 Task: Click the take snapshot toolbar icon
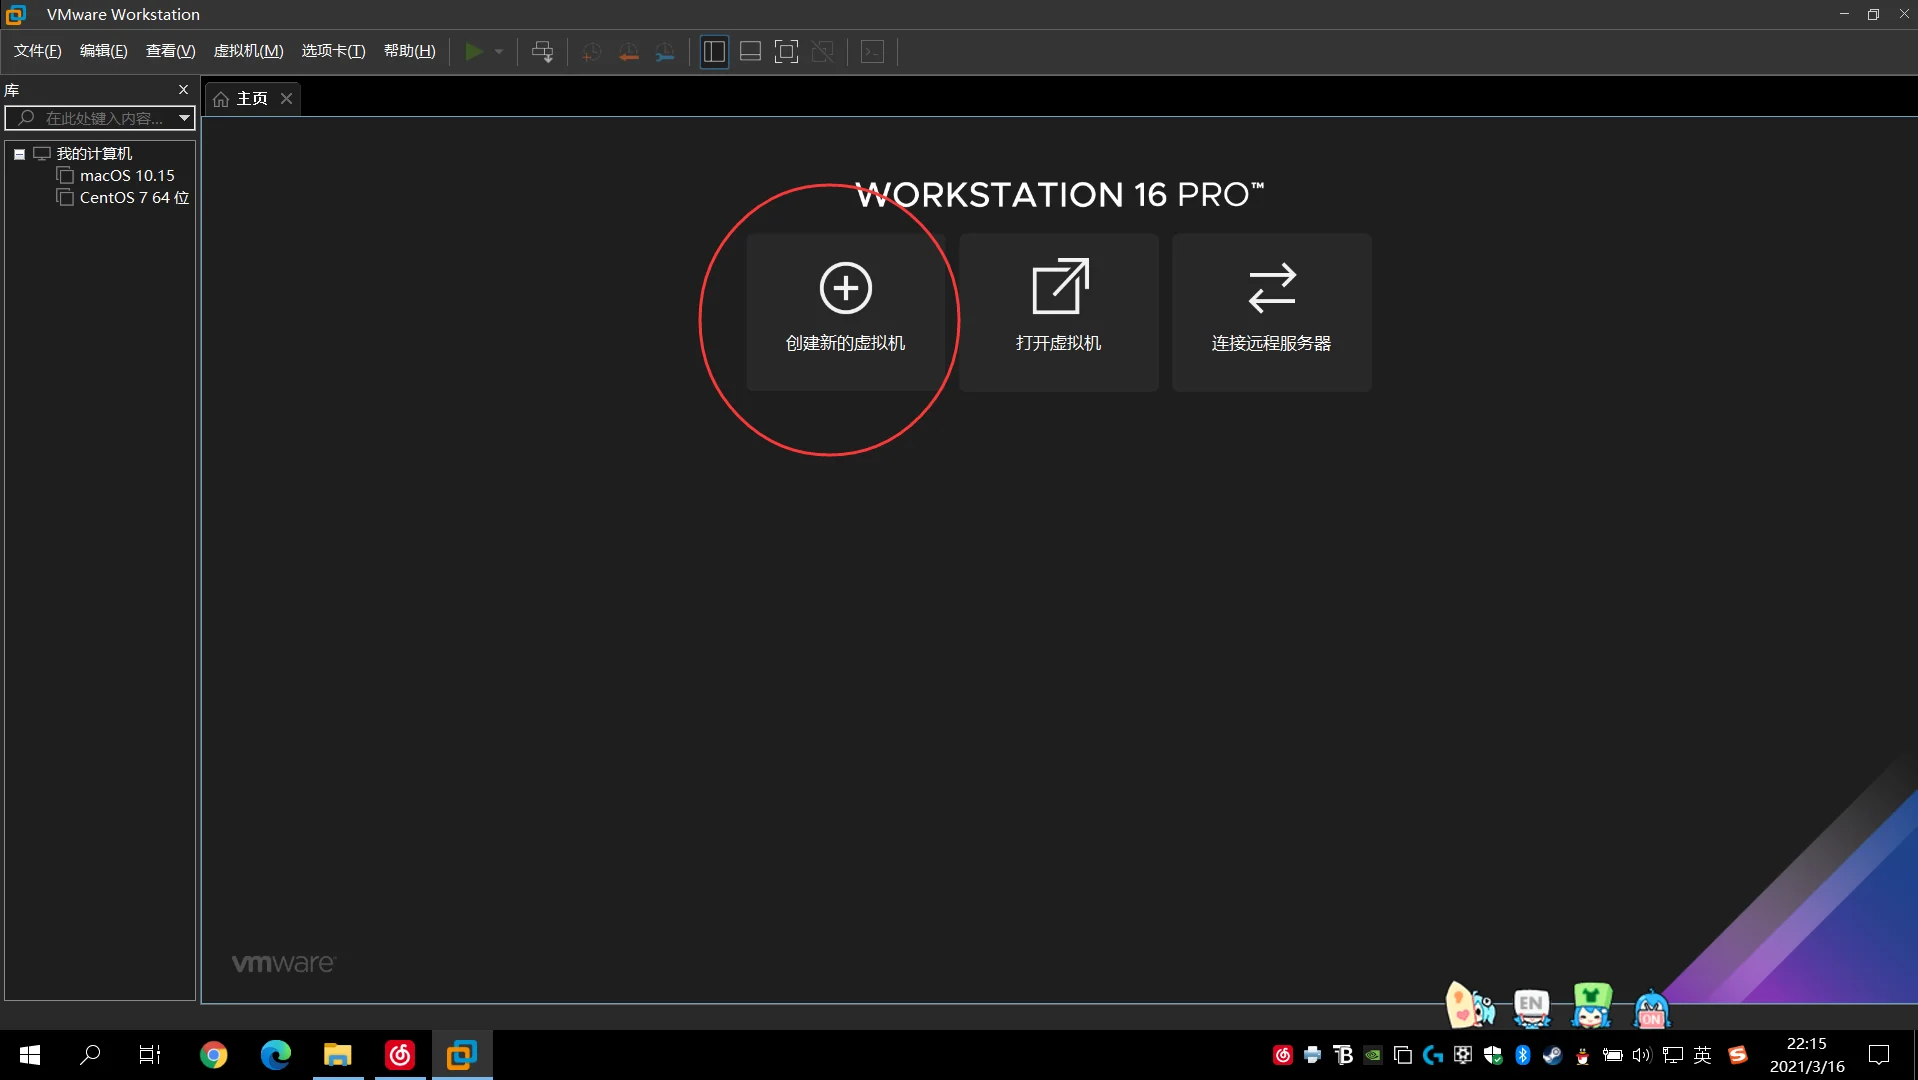coord(592,51)
